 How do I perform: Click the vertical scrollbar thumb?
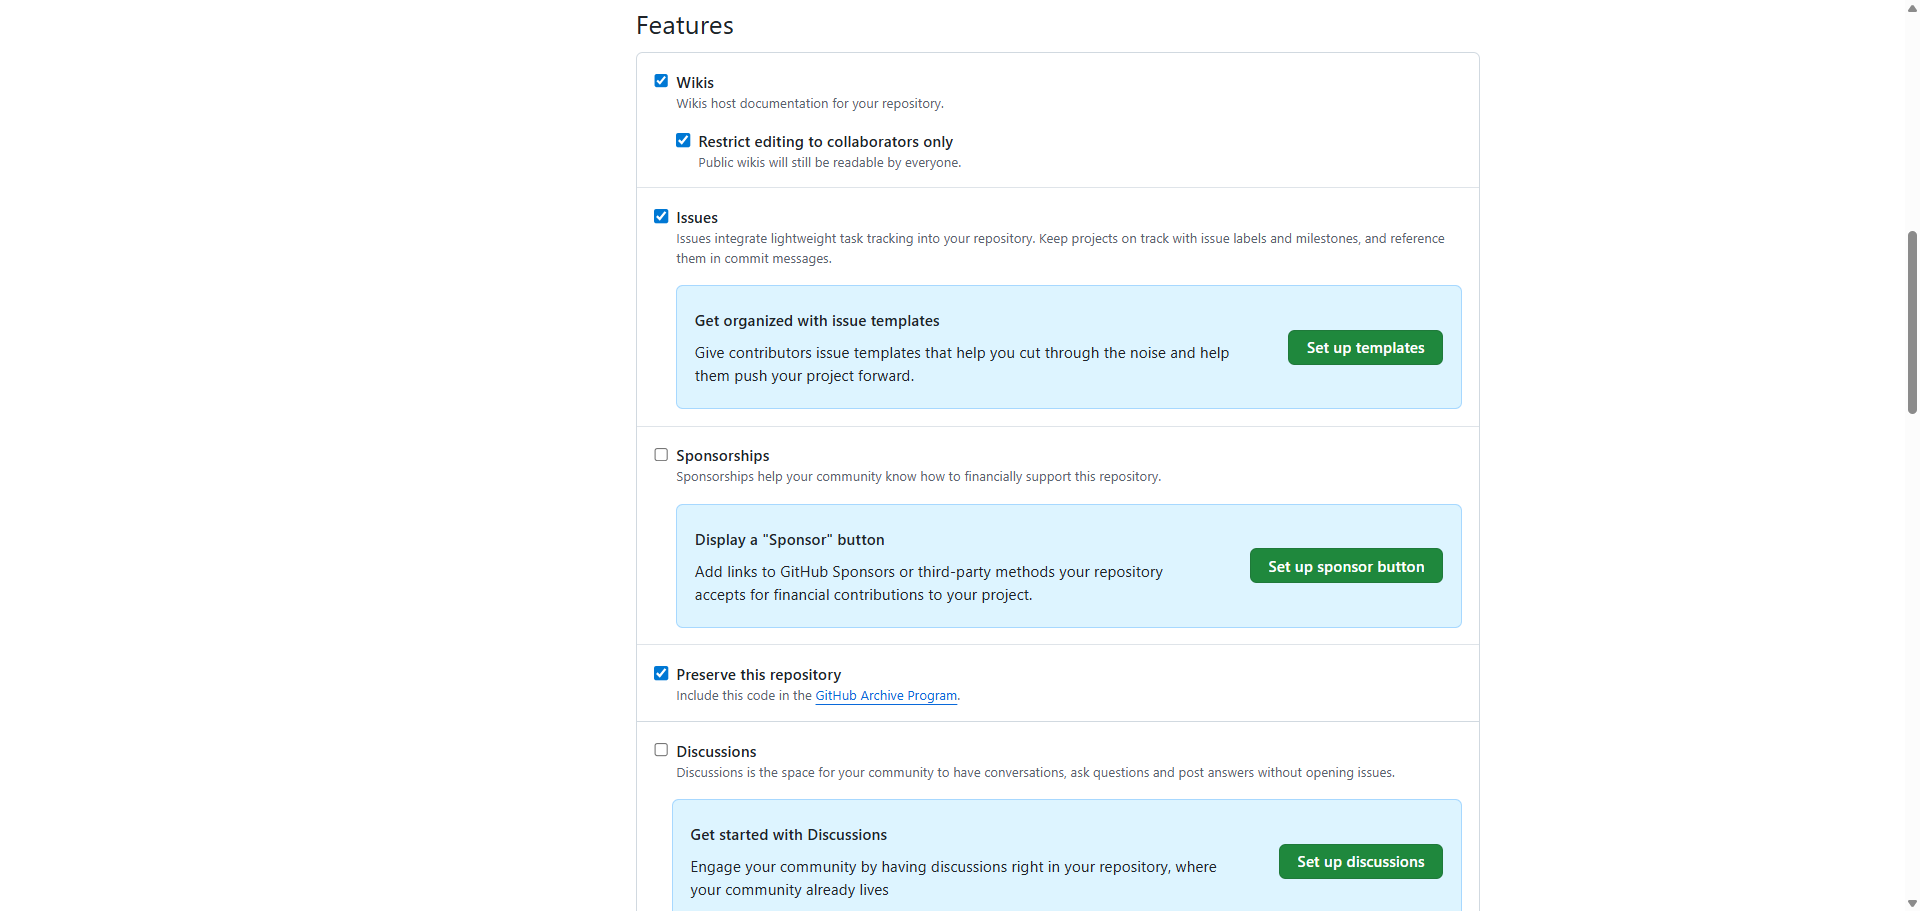tap(1912, 320)
